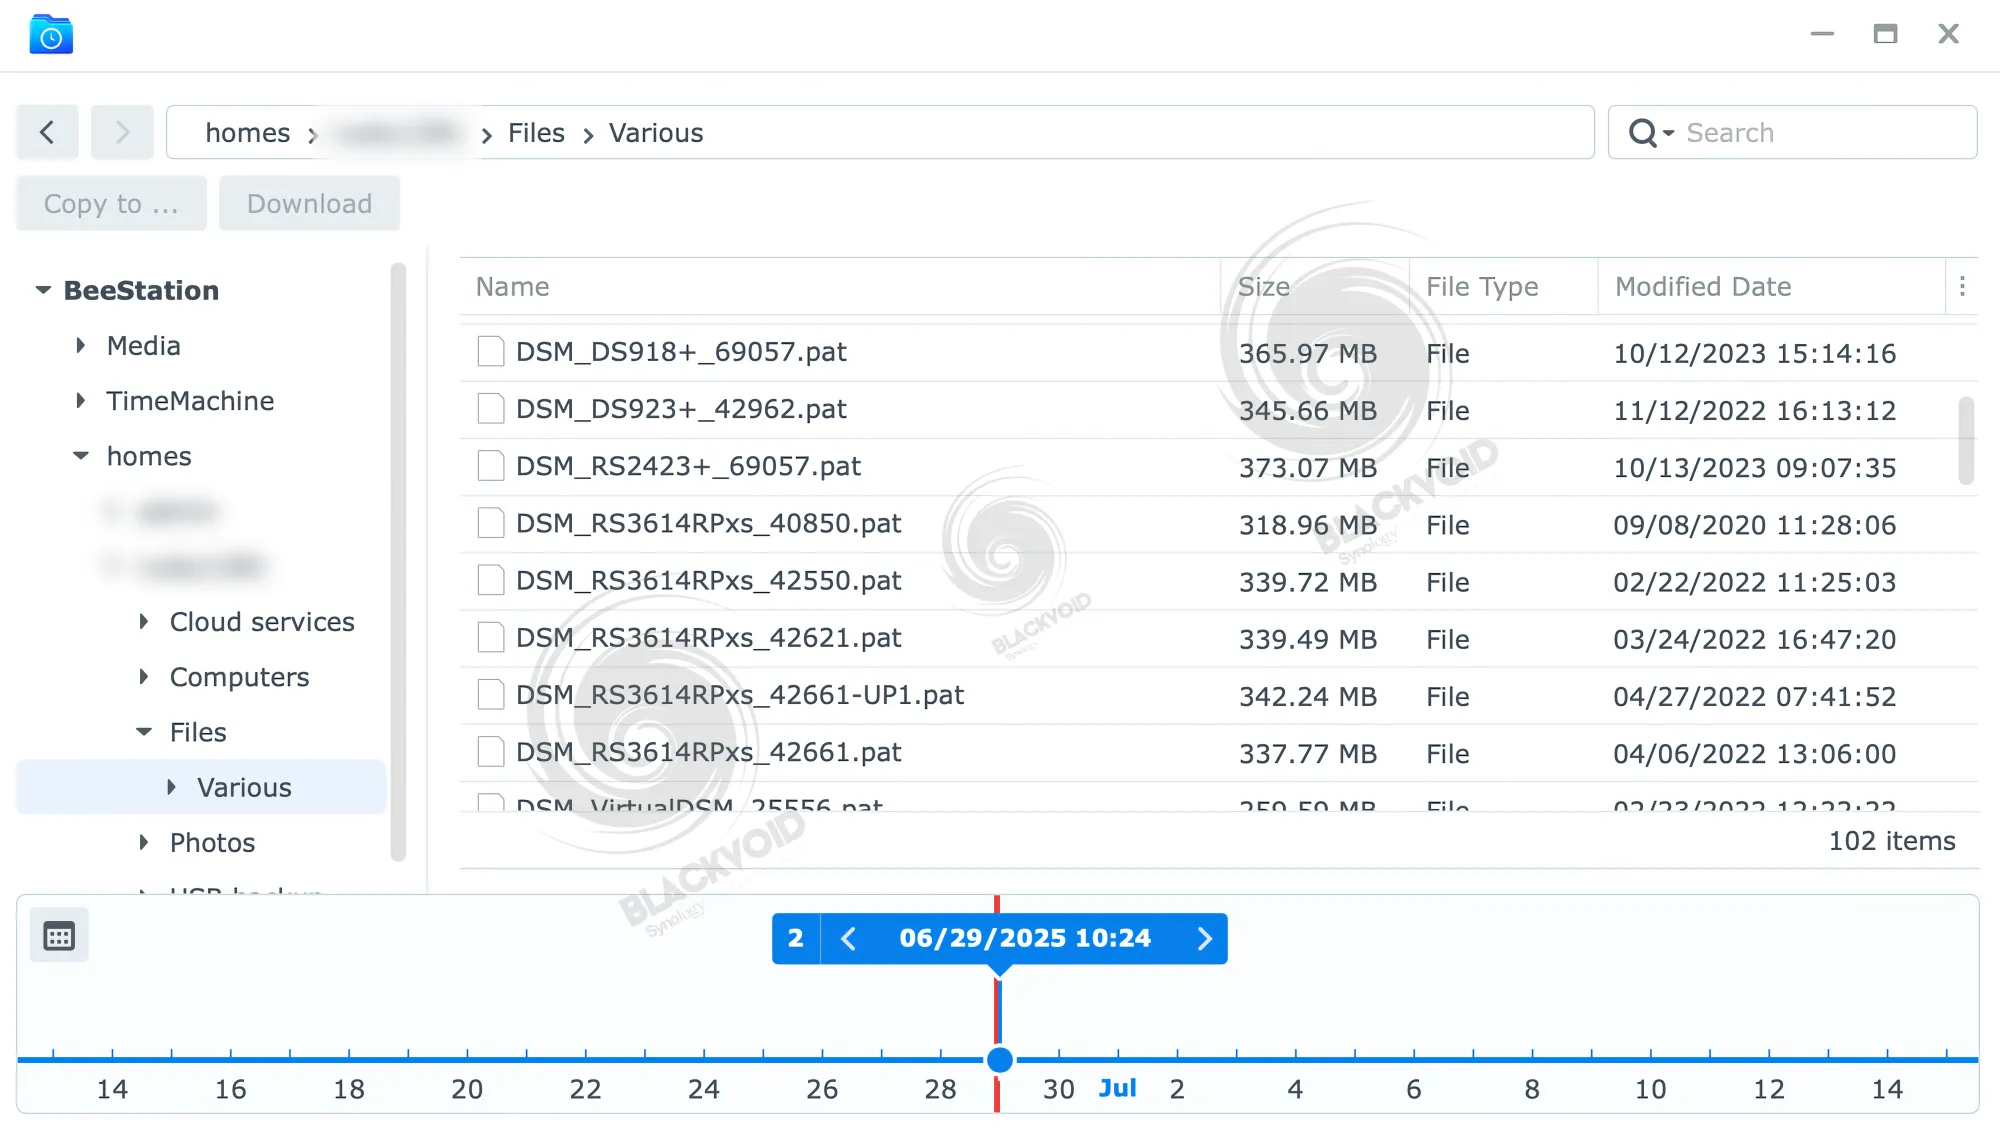Go to the previous snapshot arrow
The image size is (2000, 1134).
pyautogui.click(x=848, y=938)
